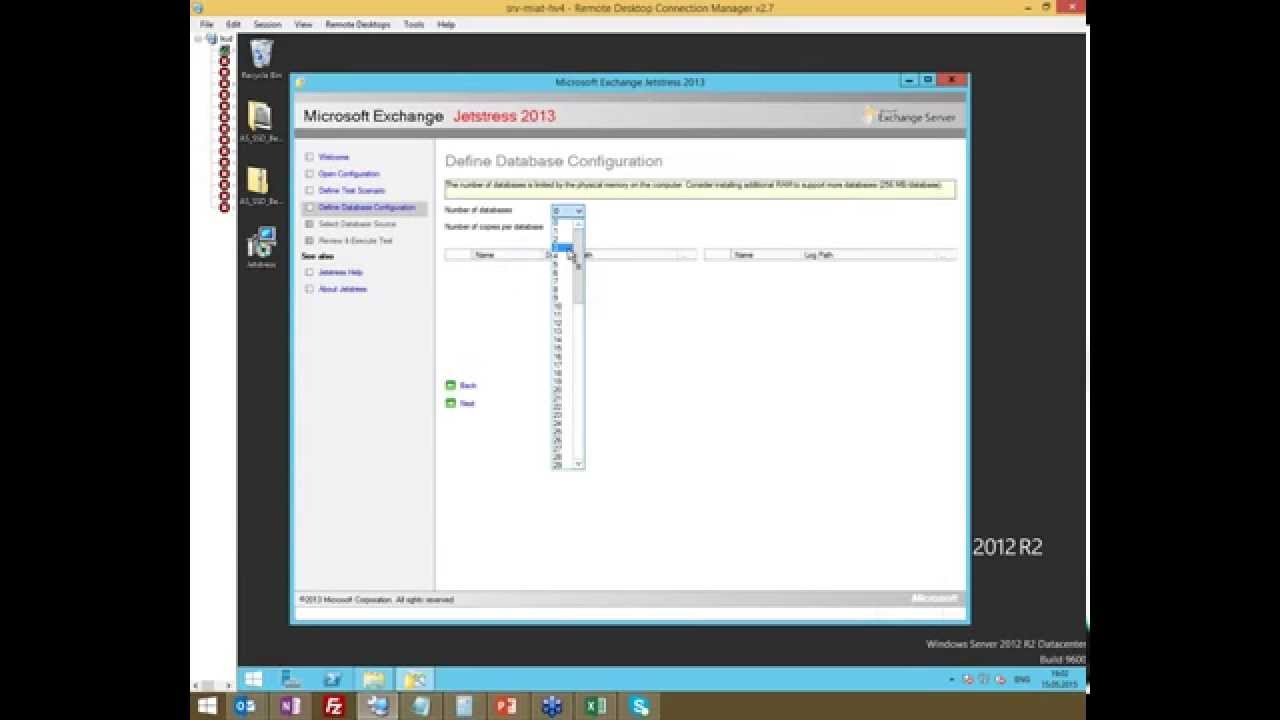Image resolution: width=1280 pixels, height=720 pixels.
Task: Open Server Manager in remote taskbar
Action: tap(292, 679)
